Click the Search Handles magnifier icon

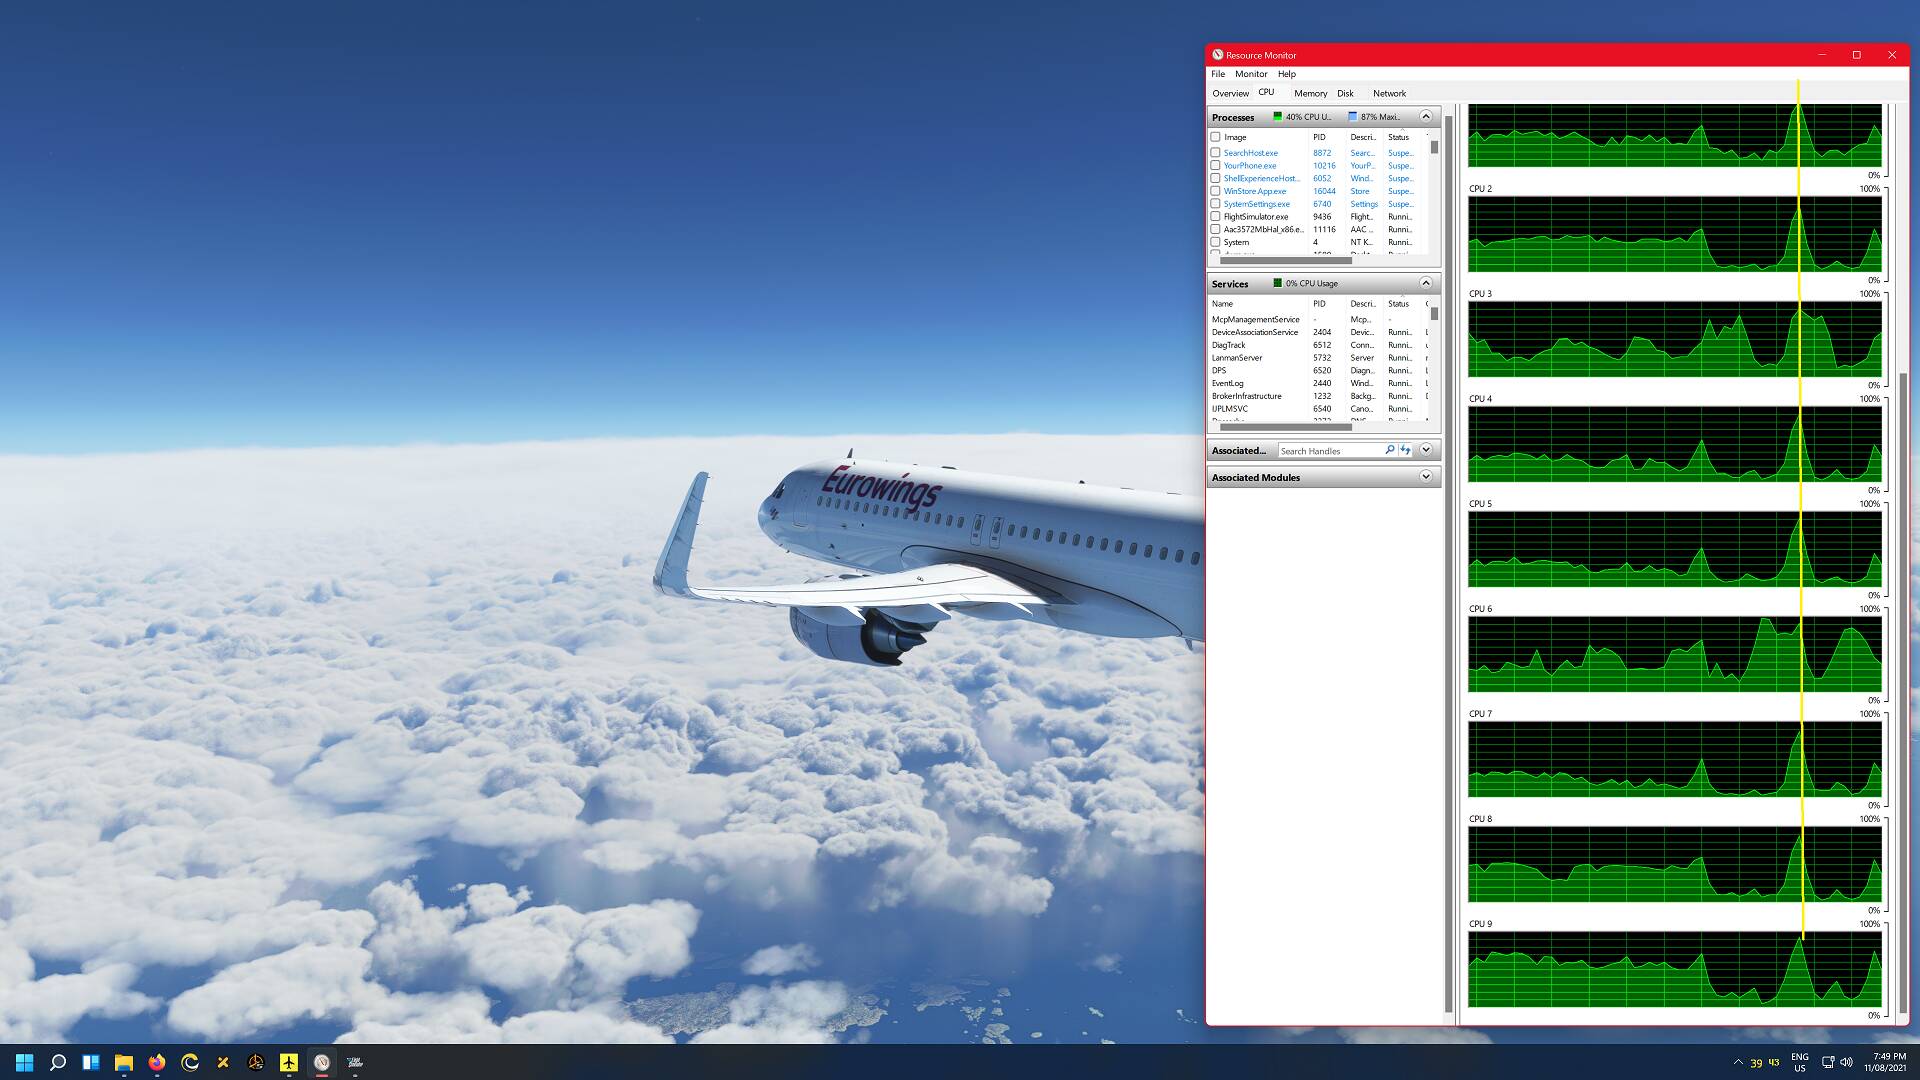[x=1389, y=450]
